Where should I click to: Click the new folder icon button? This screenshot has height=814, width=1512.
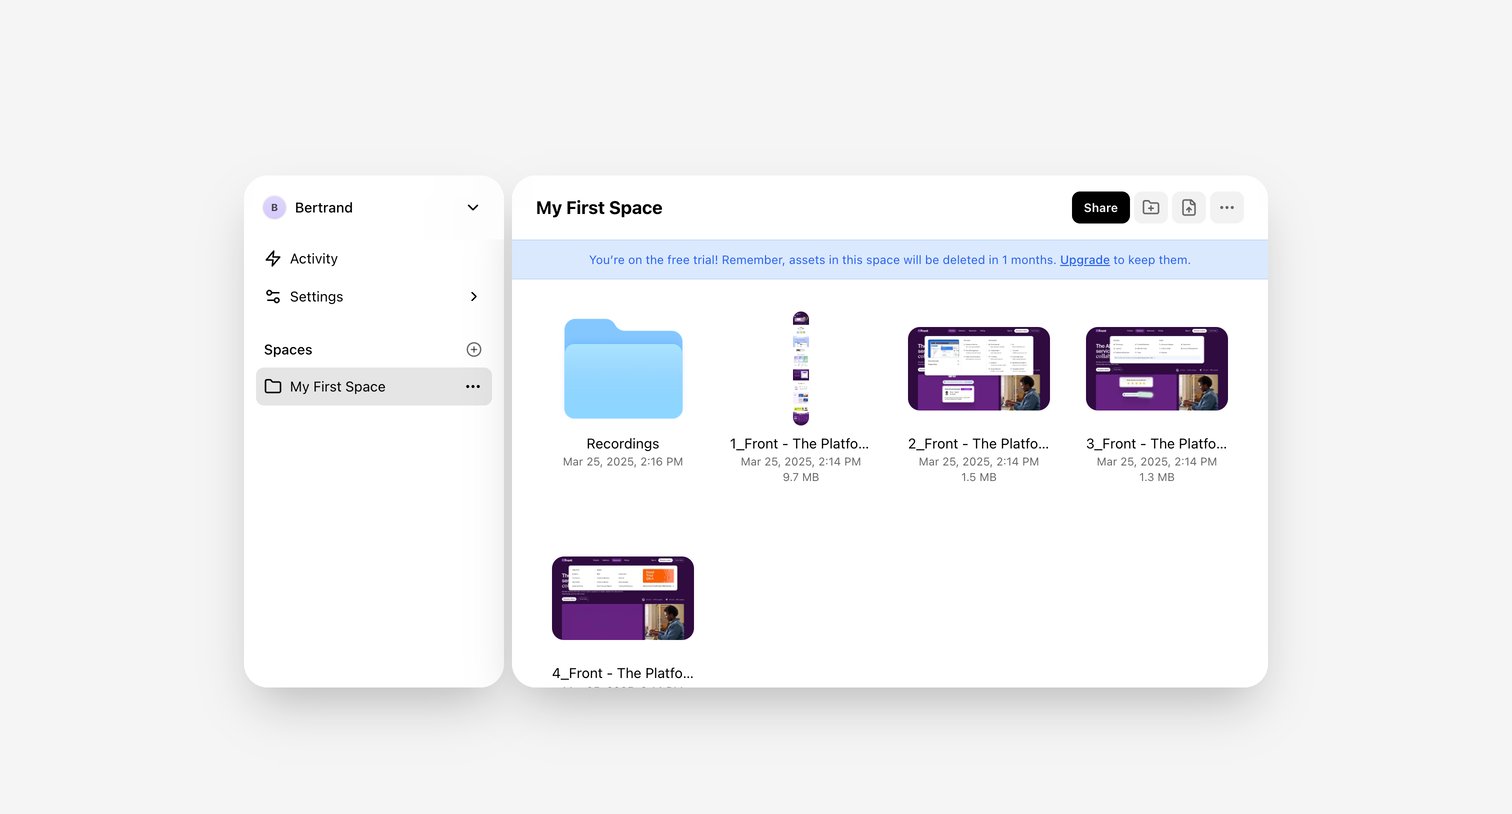click(x=1151, y=208)
